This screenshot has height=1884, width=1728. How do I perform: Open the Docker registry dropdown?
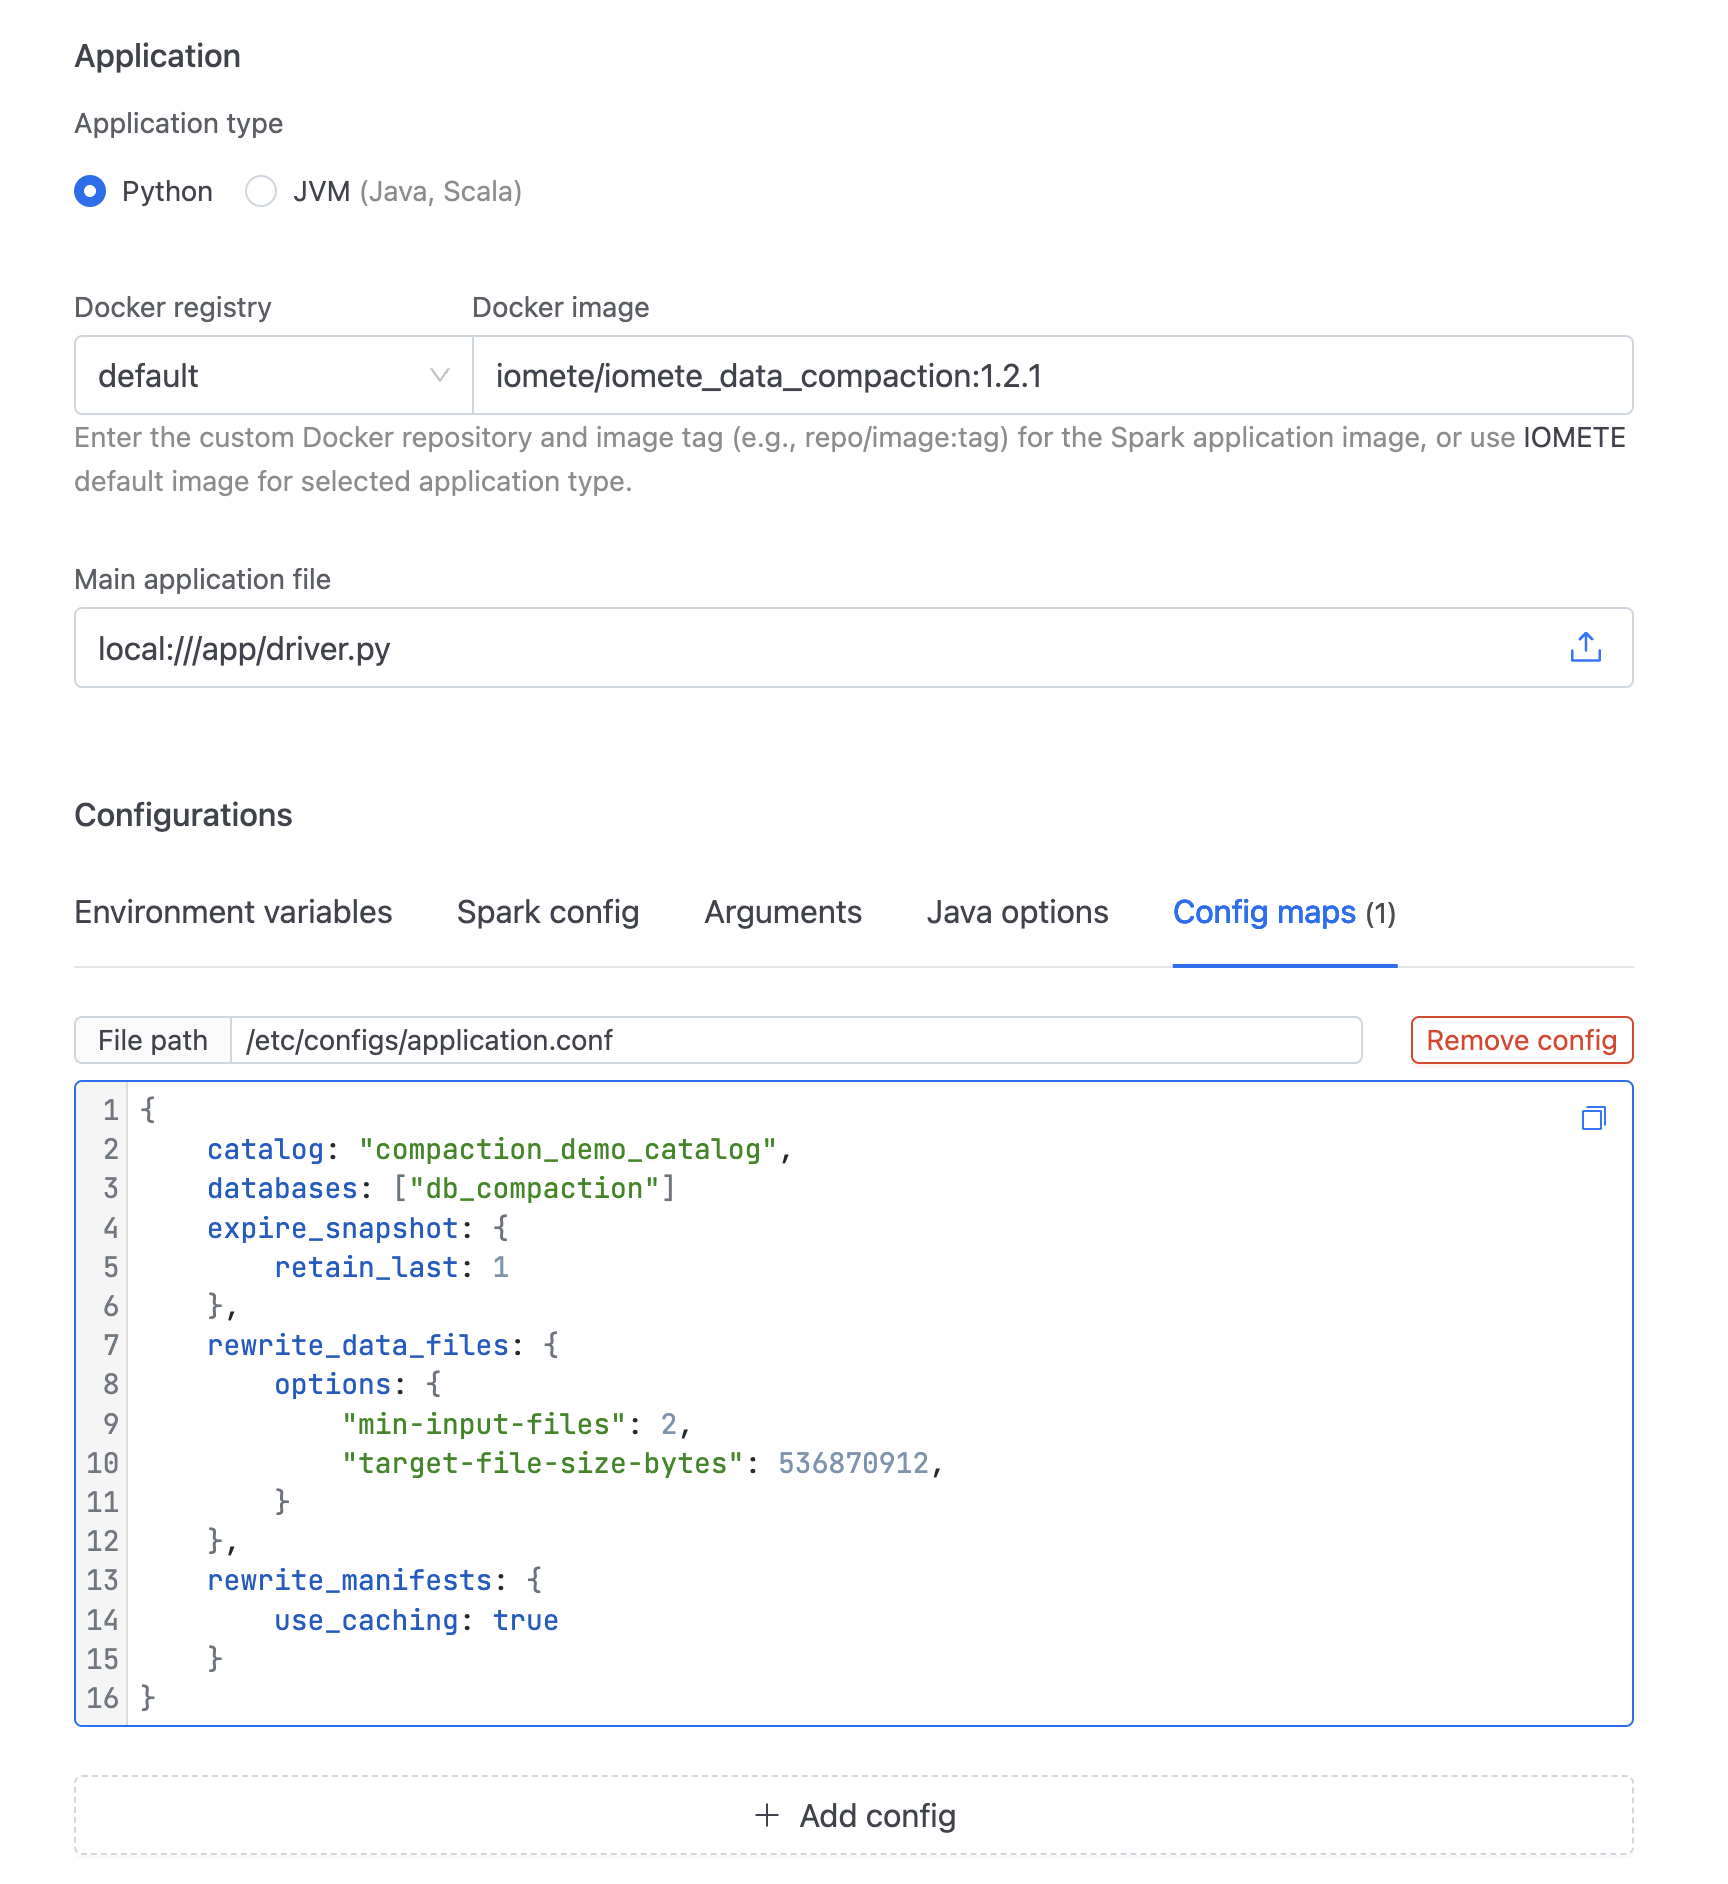point(274,375)
